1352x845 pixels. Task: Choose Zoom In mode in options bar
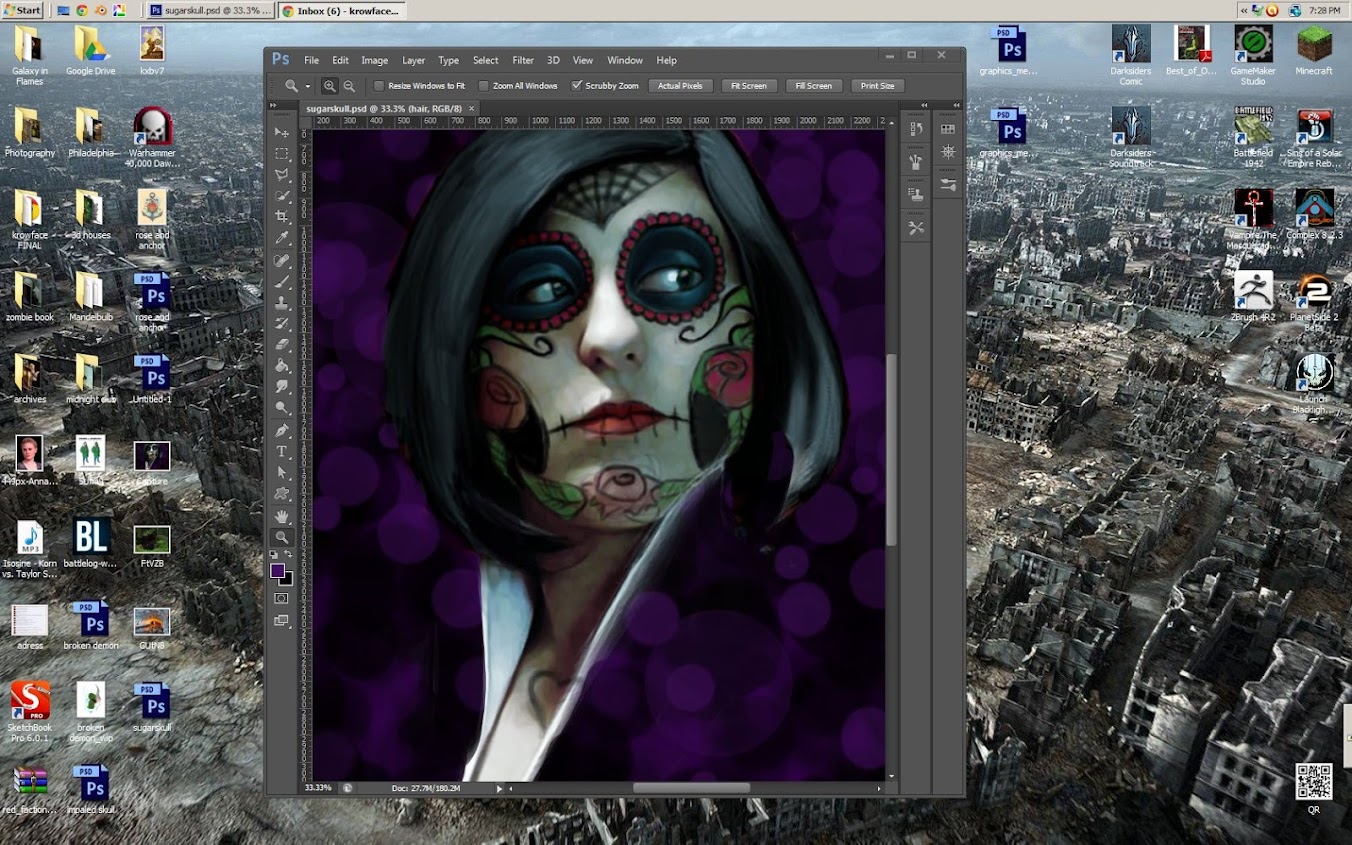[x=329, y=86]
